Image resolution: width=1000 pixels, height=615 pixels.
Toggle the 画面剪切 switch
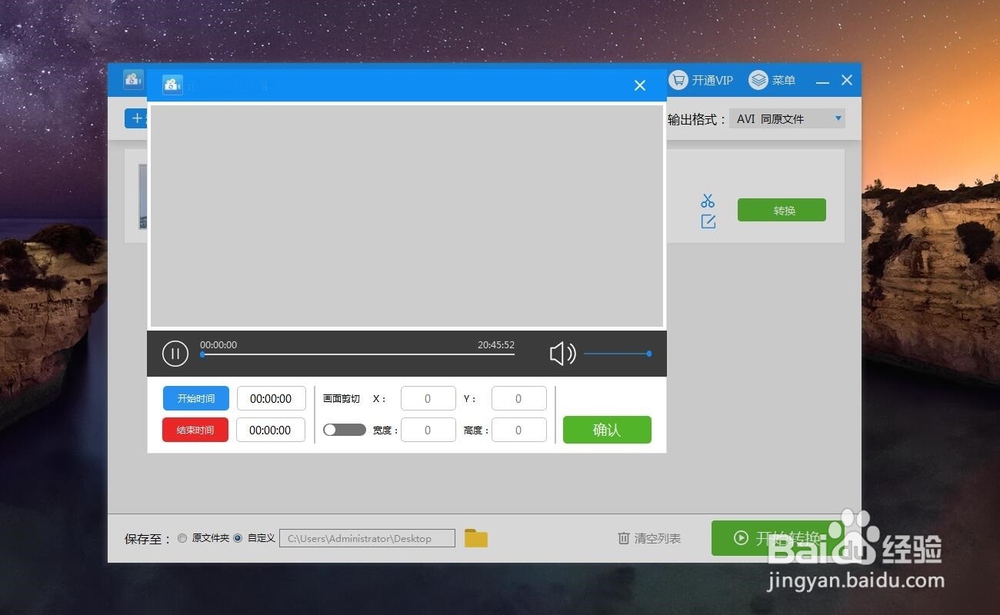click(344, 430)
